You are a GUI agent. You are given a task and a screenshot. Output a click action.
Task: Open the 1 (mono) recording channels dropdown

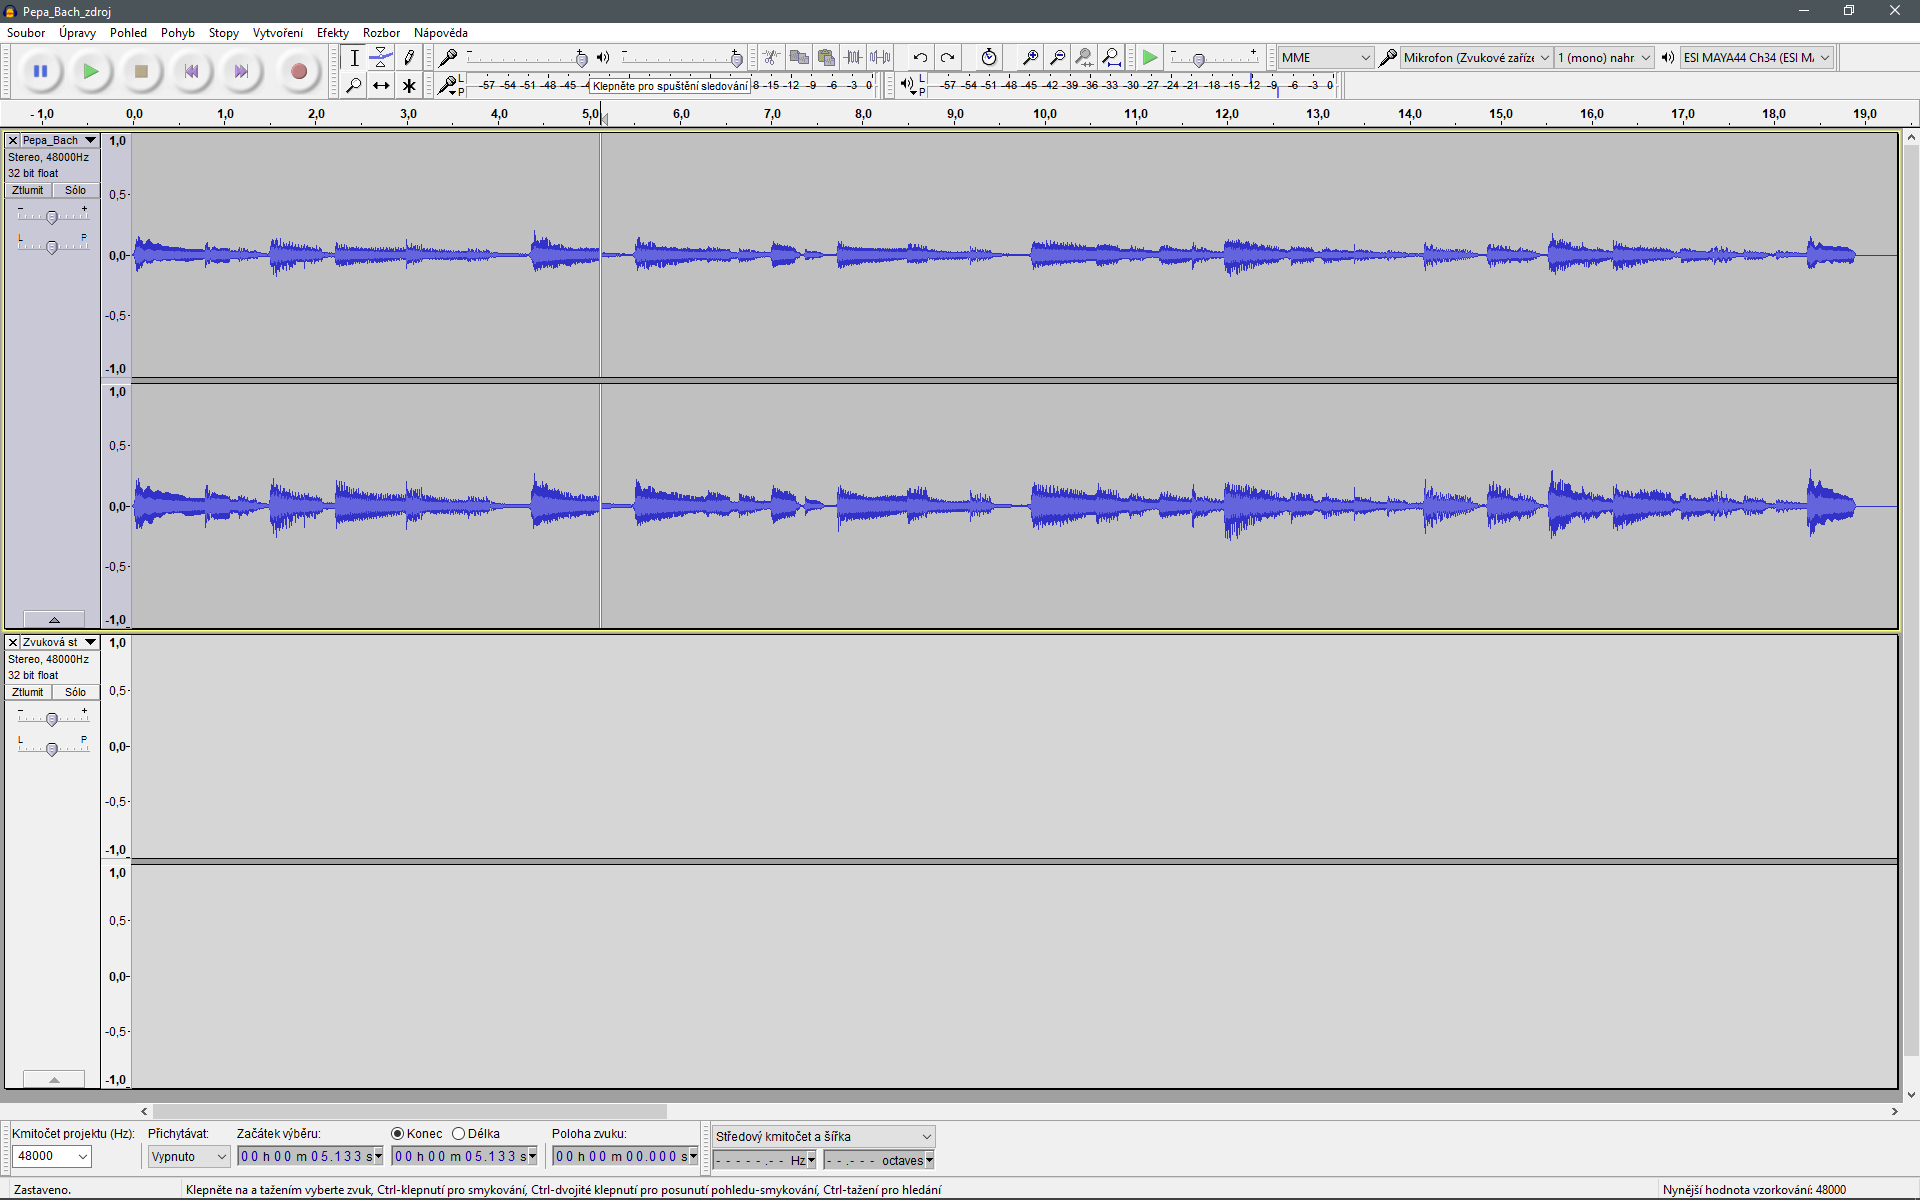[1604, 58]
